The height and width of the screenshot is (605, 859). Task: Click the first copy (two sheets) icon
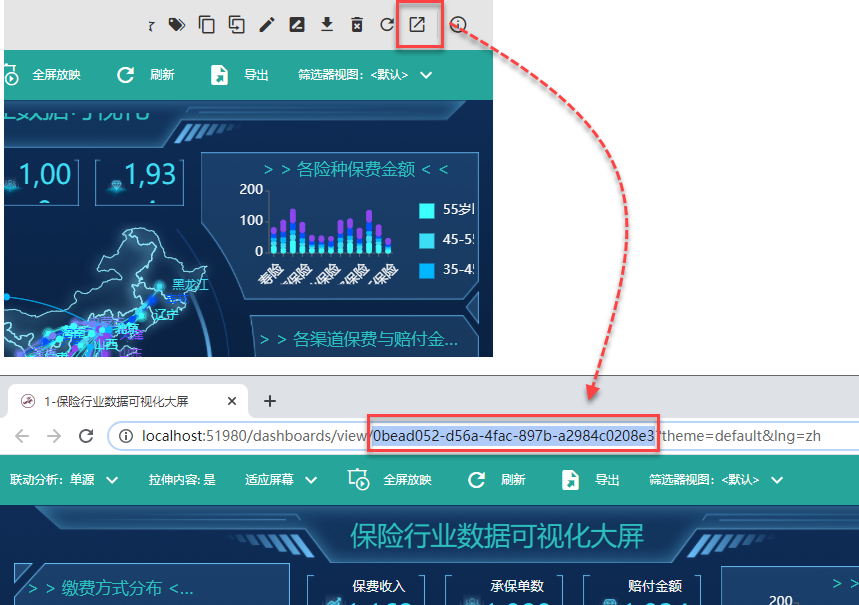(x=207, y=25)
